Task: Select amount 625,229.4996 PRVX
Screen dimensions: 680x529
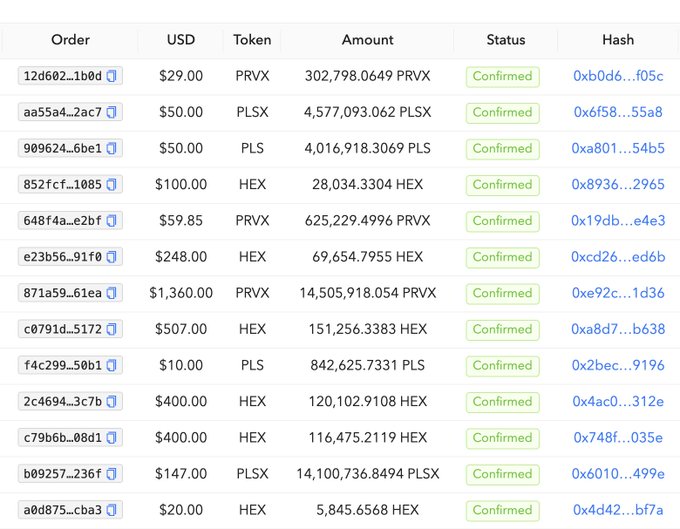Action: [x=367, y=221]
